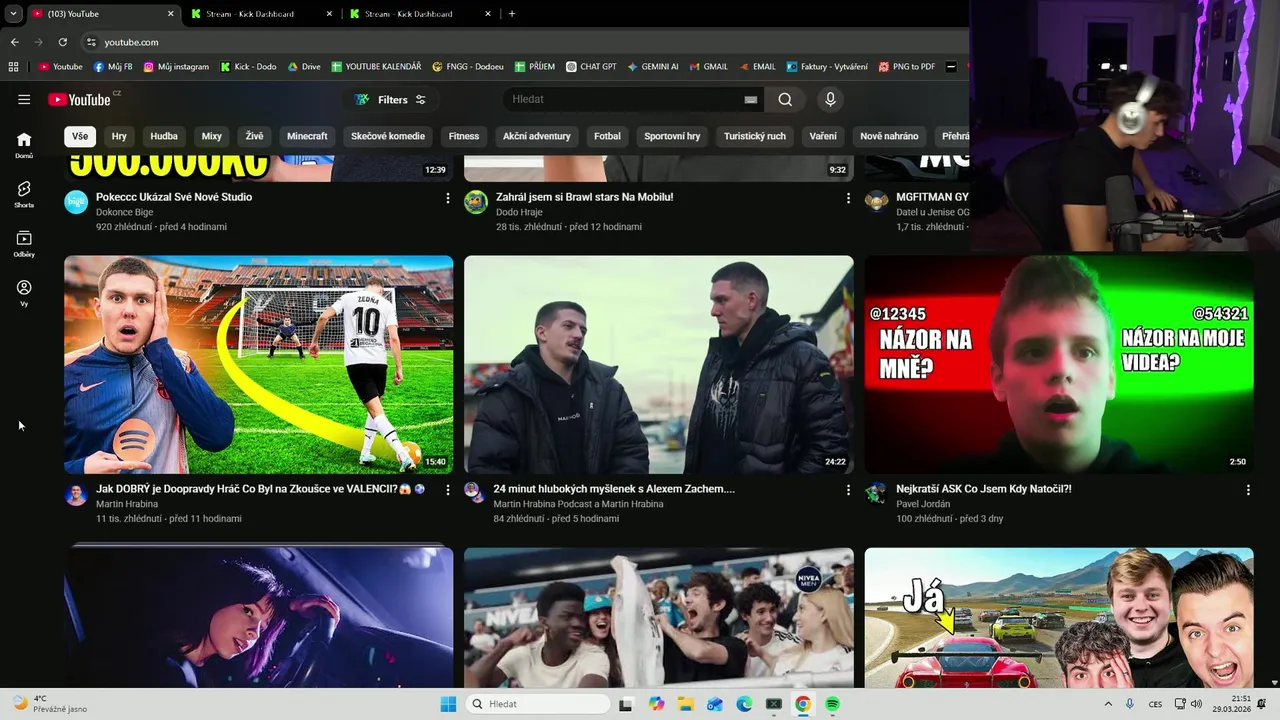Play the Valencia free-kick thumbnail video
This screenshot has width=1280, height=720.
[x=258, y=364]
